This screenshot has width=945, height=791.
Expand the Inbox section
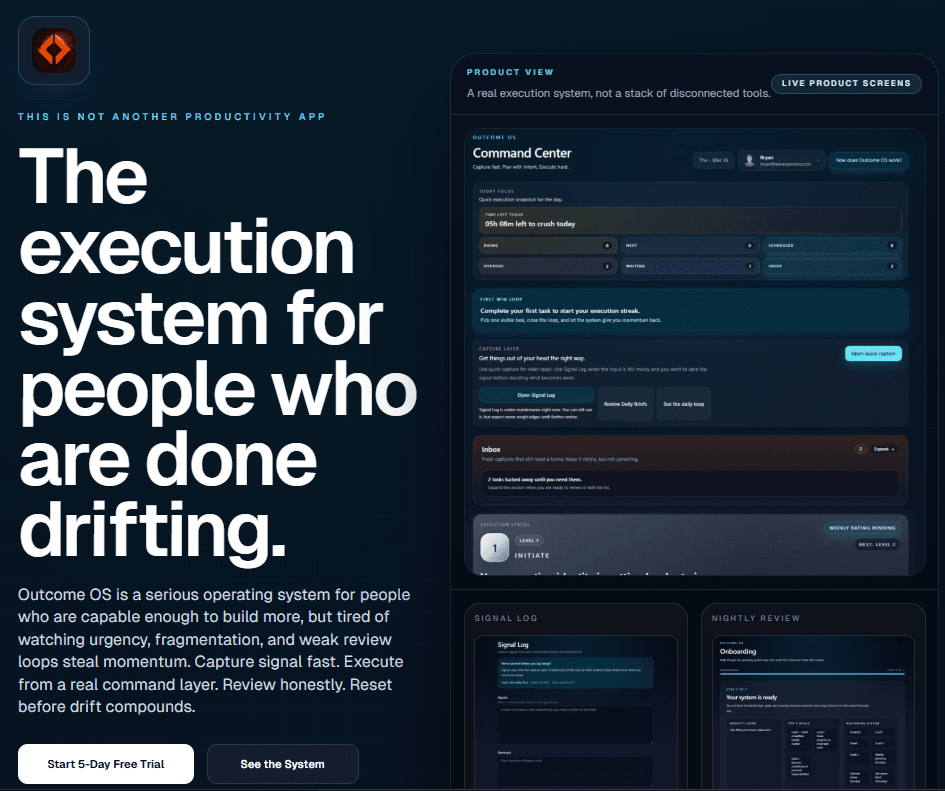tap(884, 449)
